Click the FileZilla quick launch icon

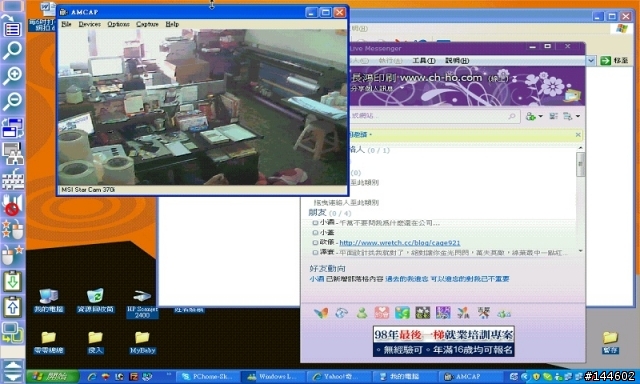[133, 376]
